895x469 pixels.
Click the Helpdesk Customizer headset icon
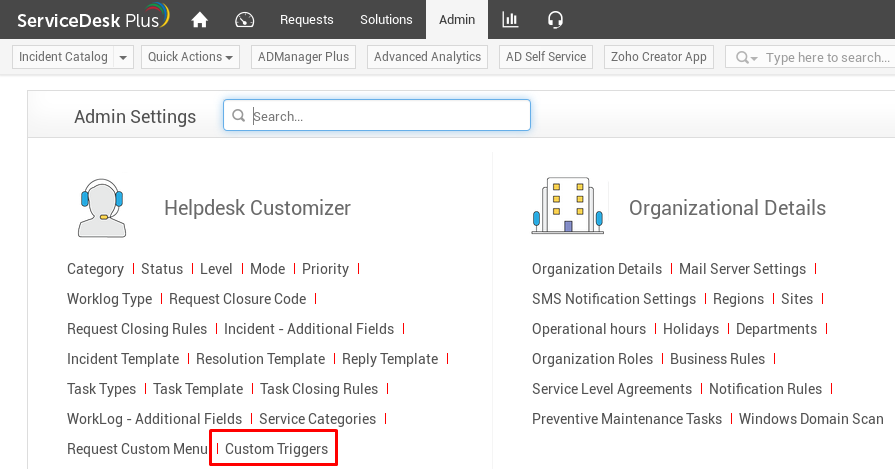click(102, 208)
